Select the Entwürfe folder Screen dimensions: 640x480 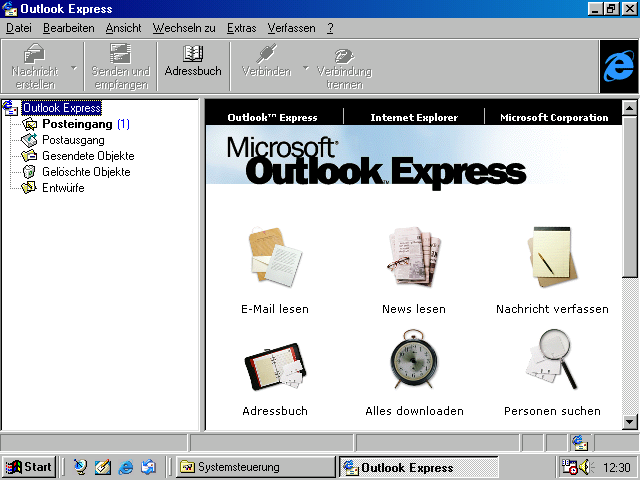63,188
